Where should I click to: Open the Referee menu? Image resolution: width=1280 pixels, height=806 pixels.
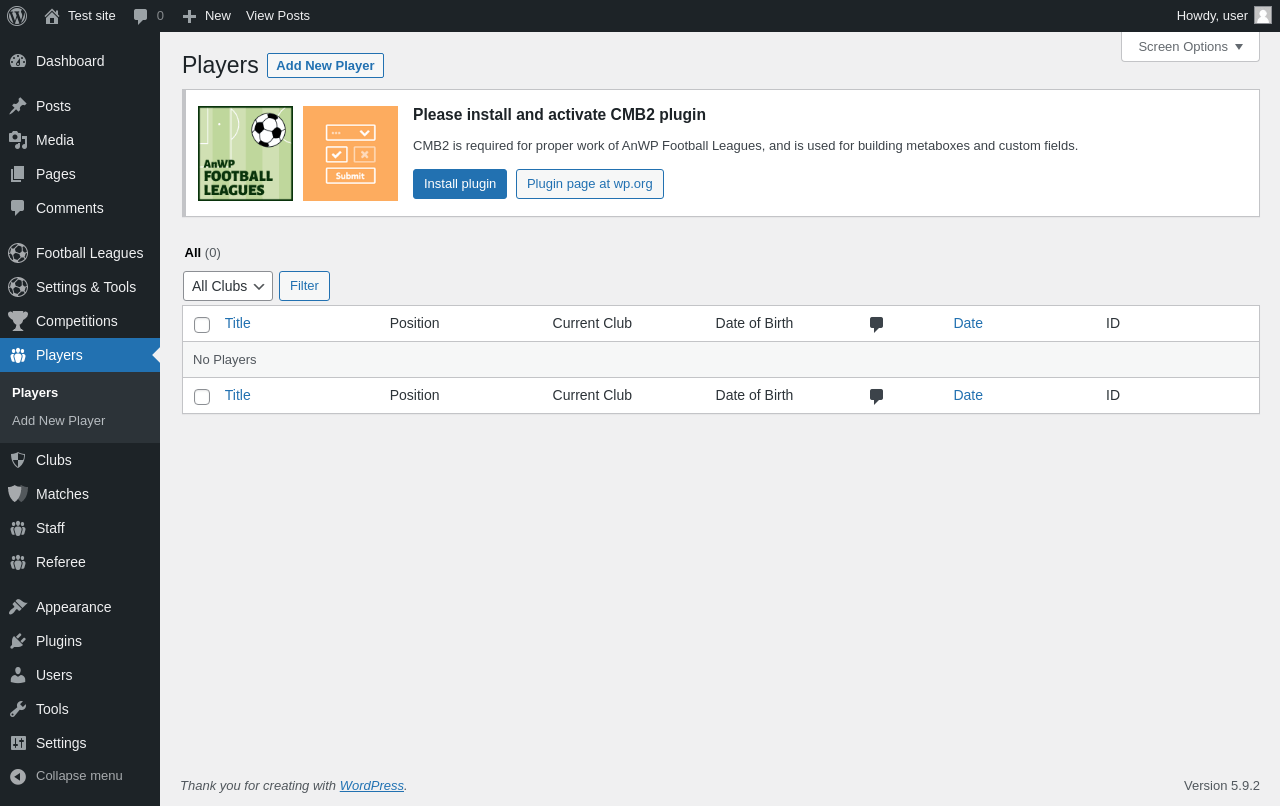[x=80, y=562]
